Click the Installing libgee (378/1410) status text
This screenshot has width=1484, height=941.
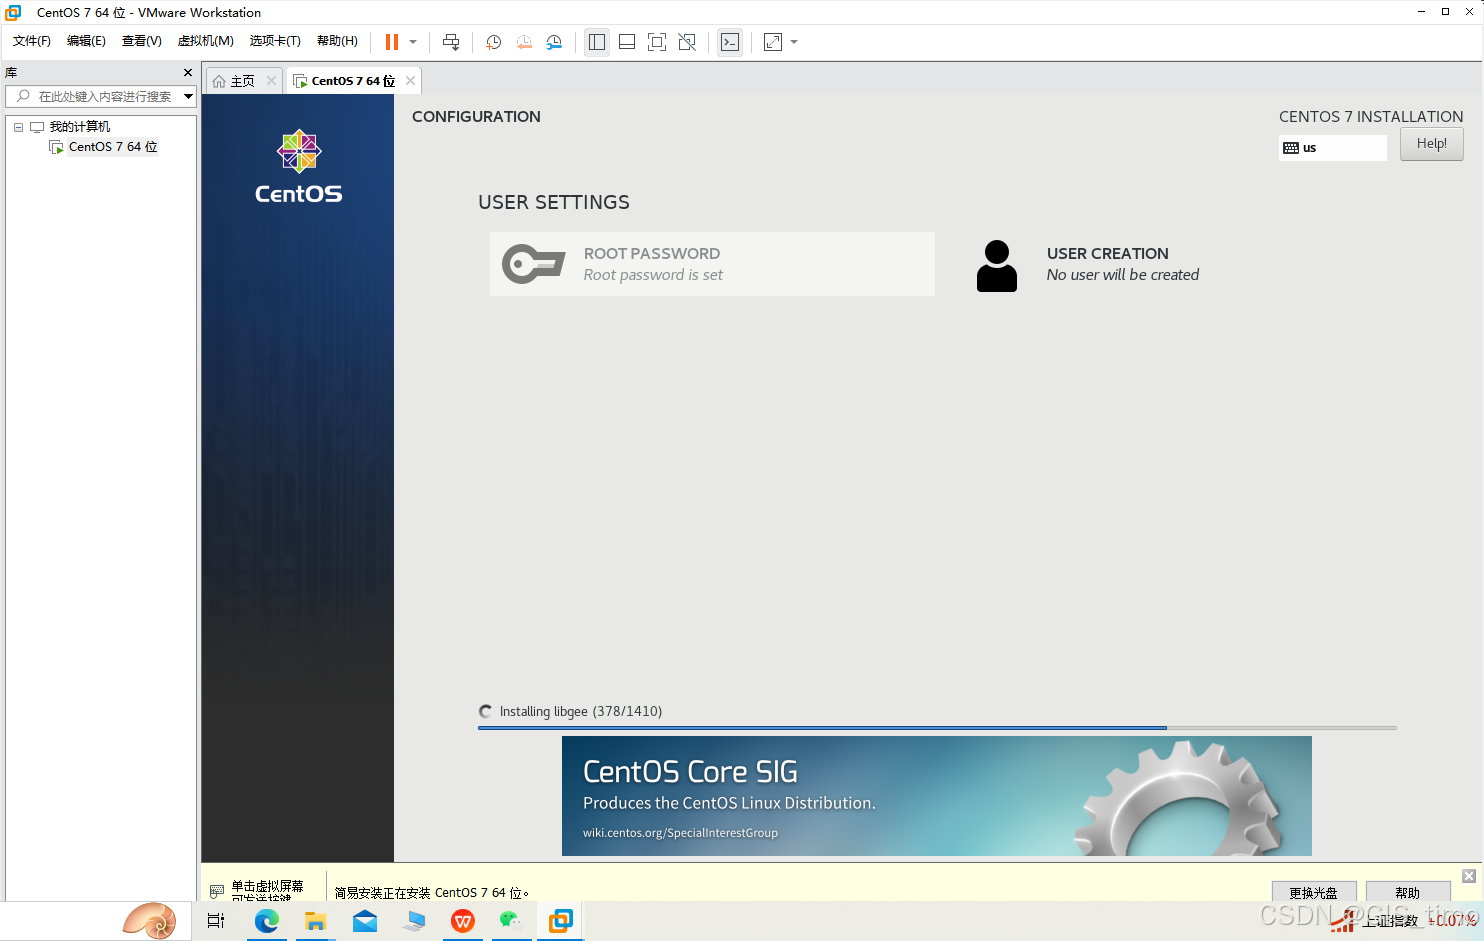coord(580,712)
